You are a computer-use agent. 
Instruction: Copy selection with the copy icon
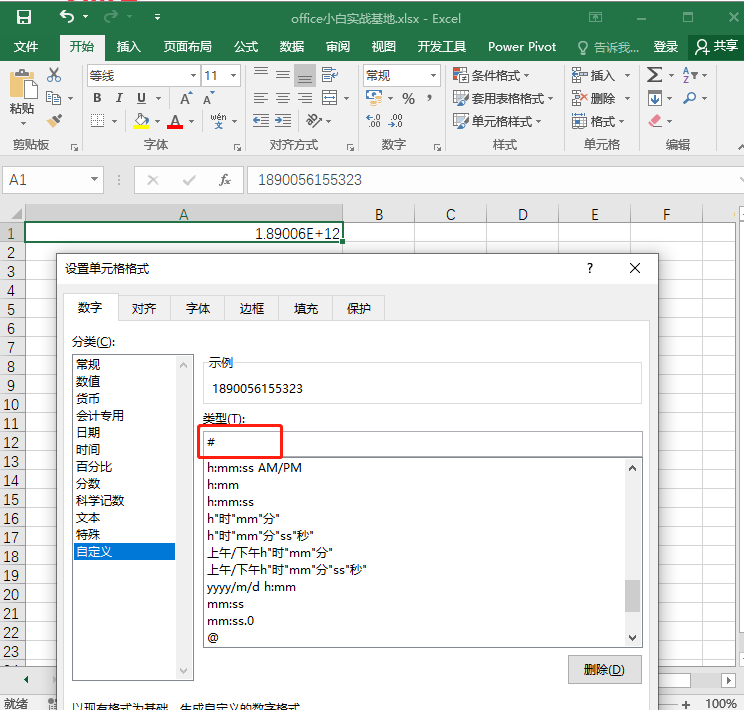pos(53,98)
